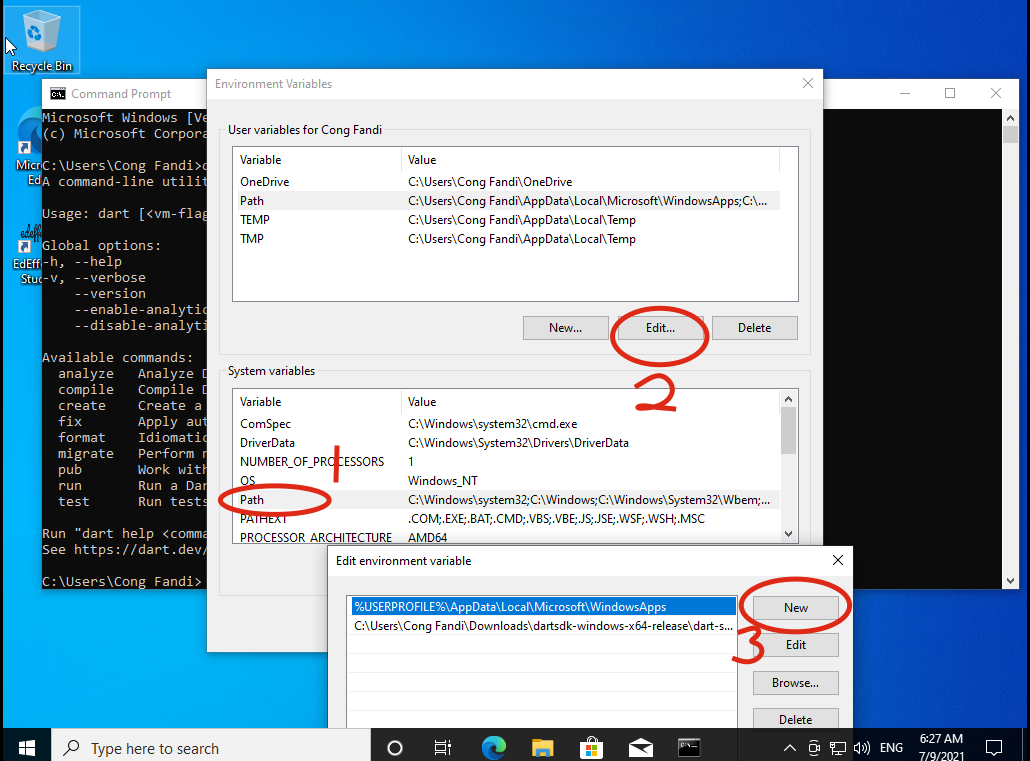This screenshot has width=1030, height=761.
Task: Launch Microsoft Edge from the taskbar
Action: [x=493, y=747]
